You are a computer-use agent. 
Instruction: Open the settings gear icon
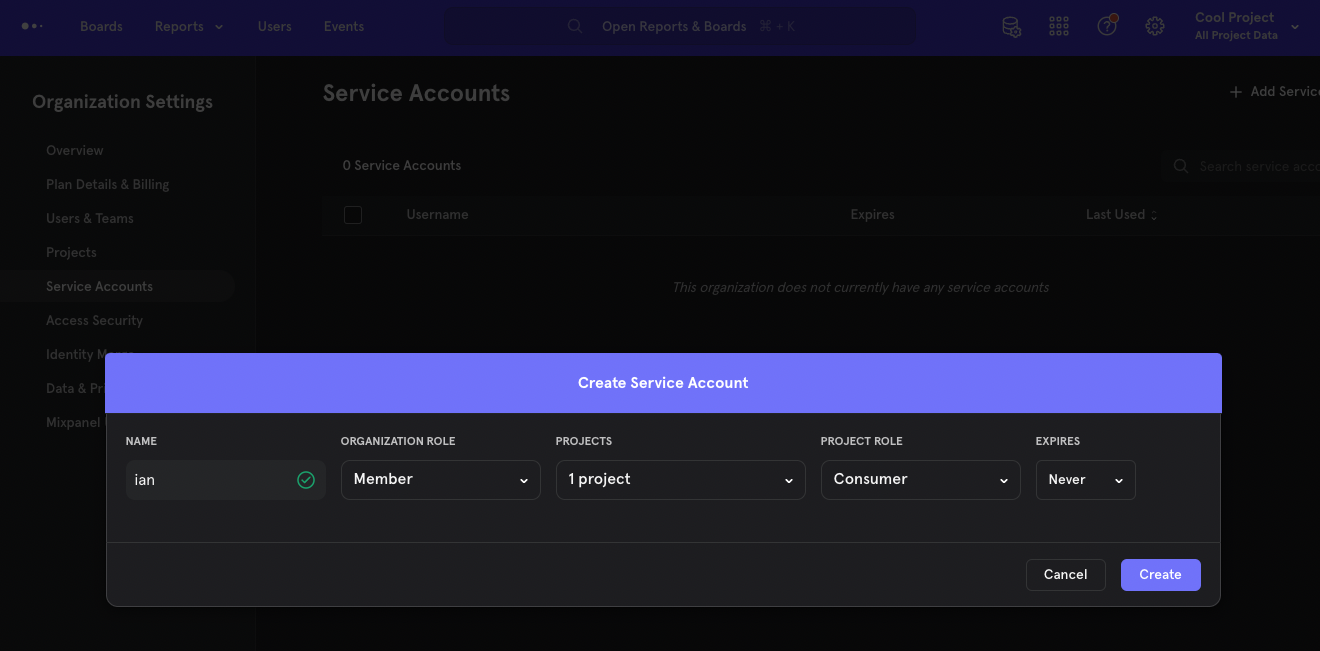(x=1155, y=26)
